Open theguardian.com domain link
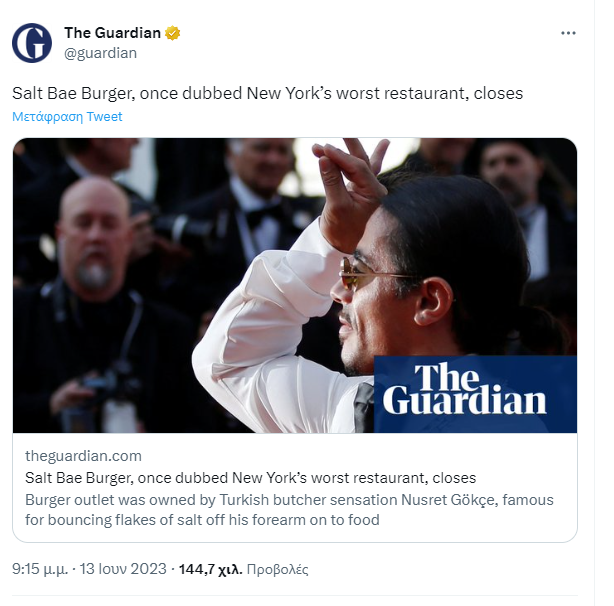The width and height of the screenshot is (614, 606). click(83, 456)
